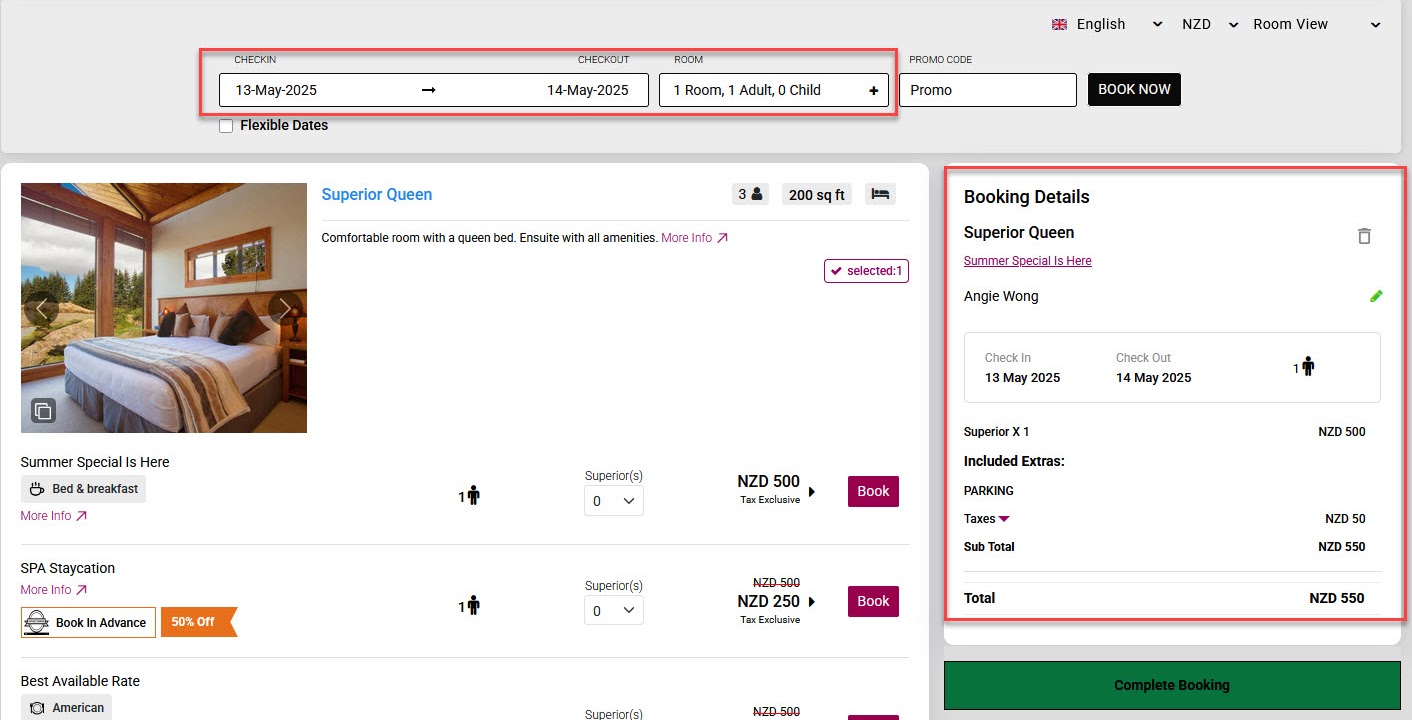Open the Room View dropdown
This screenshot has height=720, width=1412.
tap(1315, 24)
